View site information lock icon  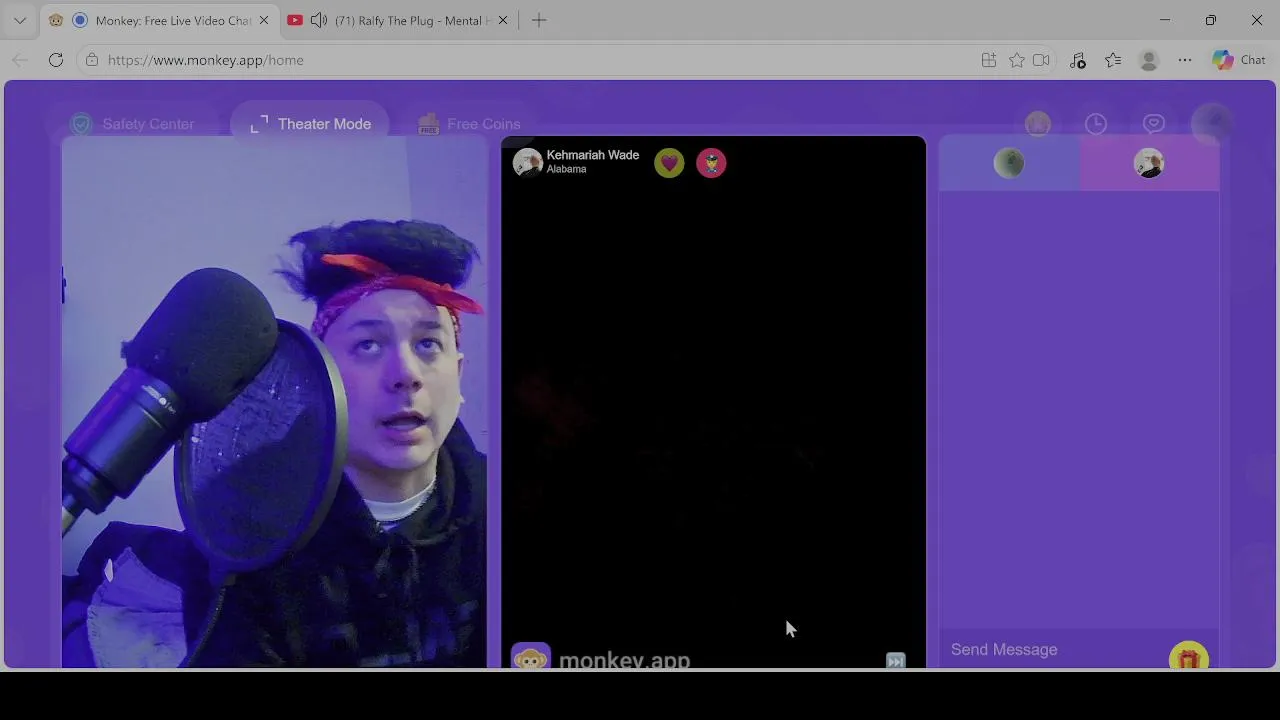(x=92, y=60)
